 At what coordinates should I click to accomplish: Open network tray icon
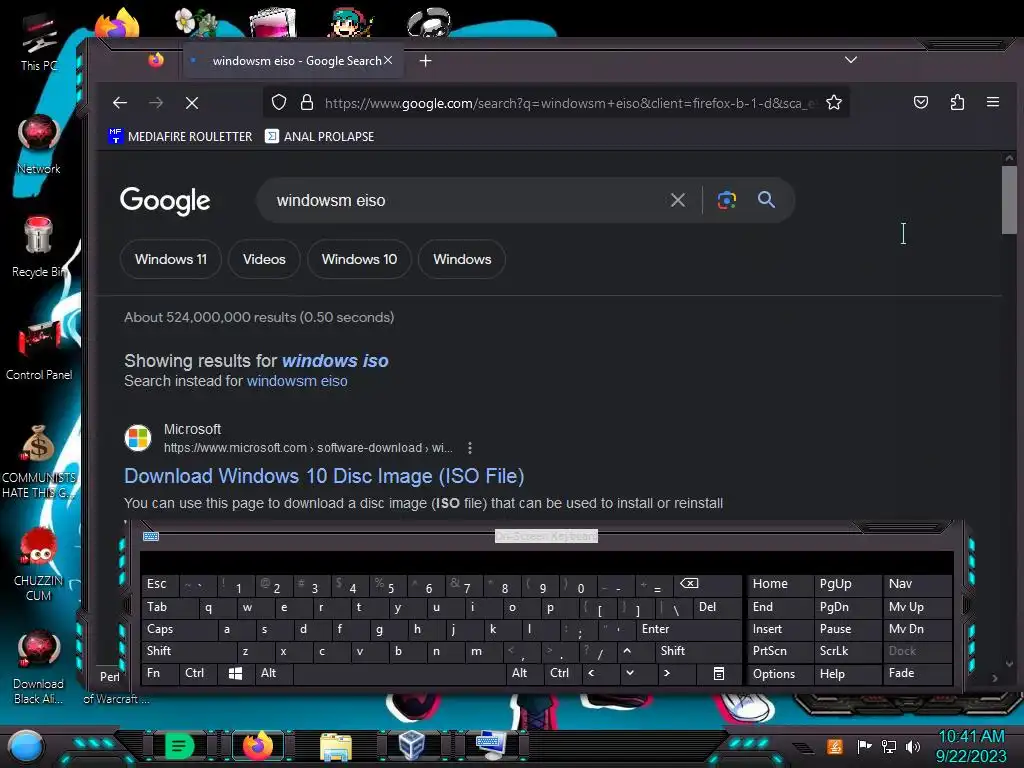click(889, 746)
